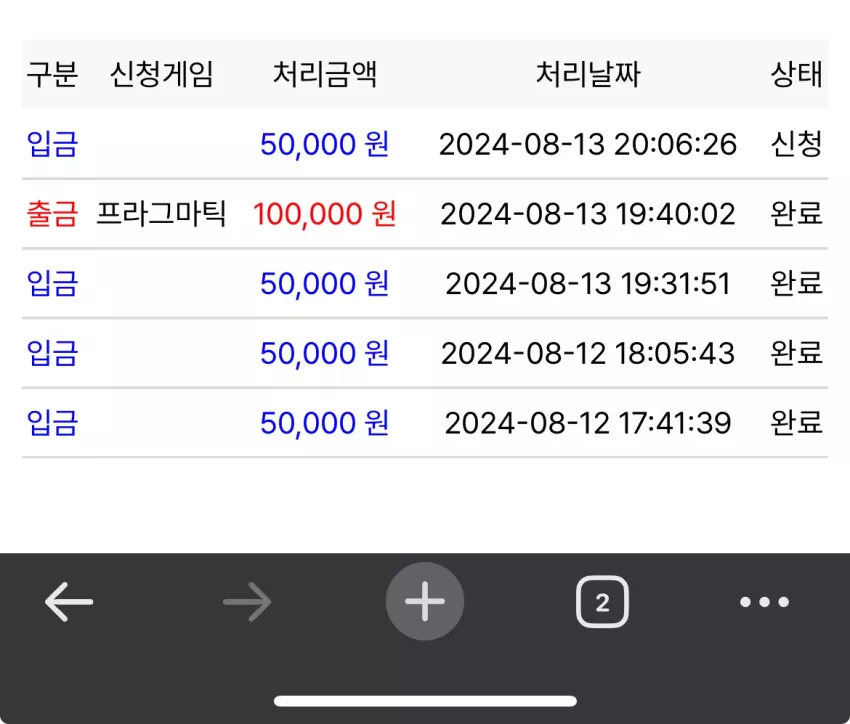Click the 프라그마틱 game name

click(x=162, y=214)
